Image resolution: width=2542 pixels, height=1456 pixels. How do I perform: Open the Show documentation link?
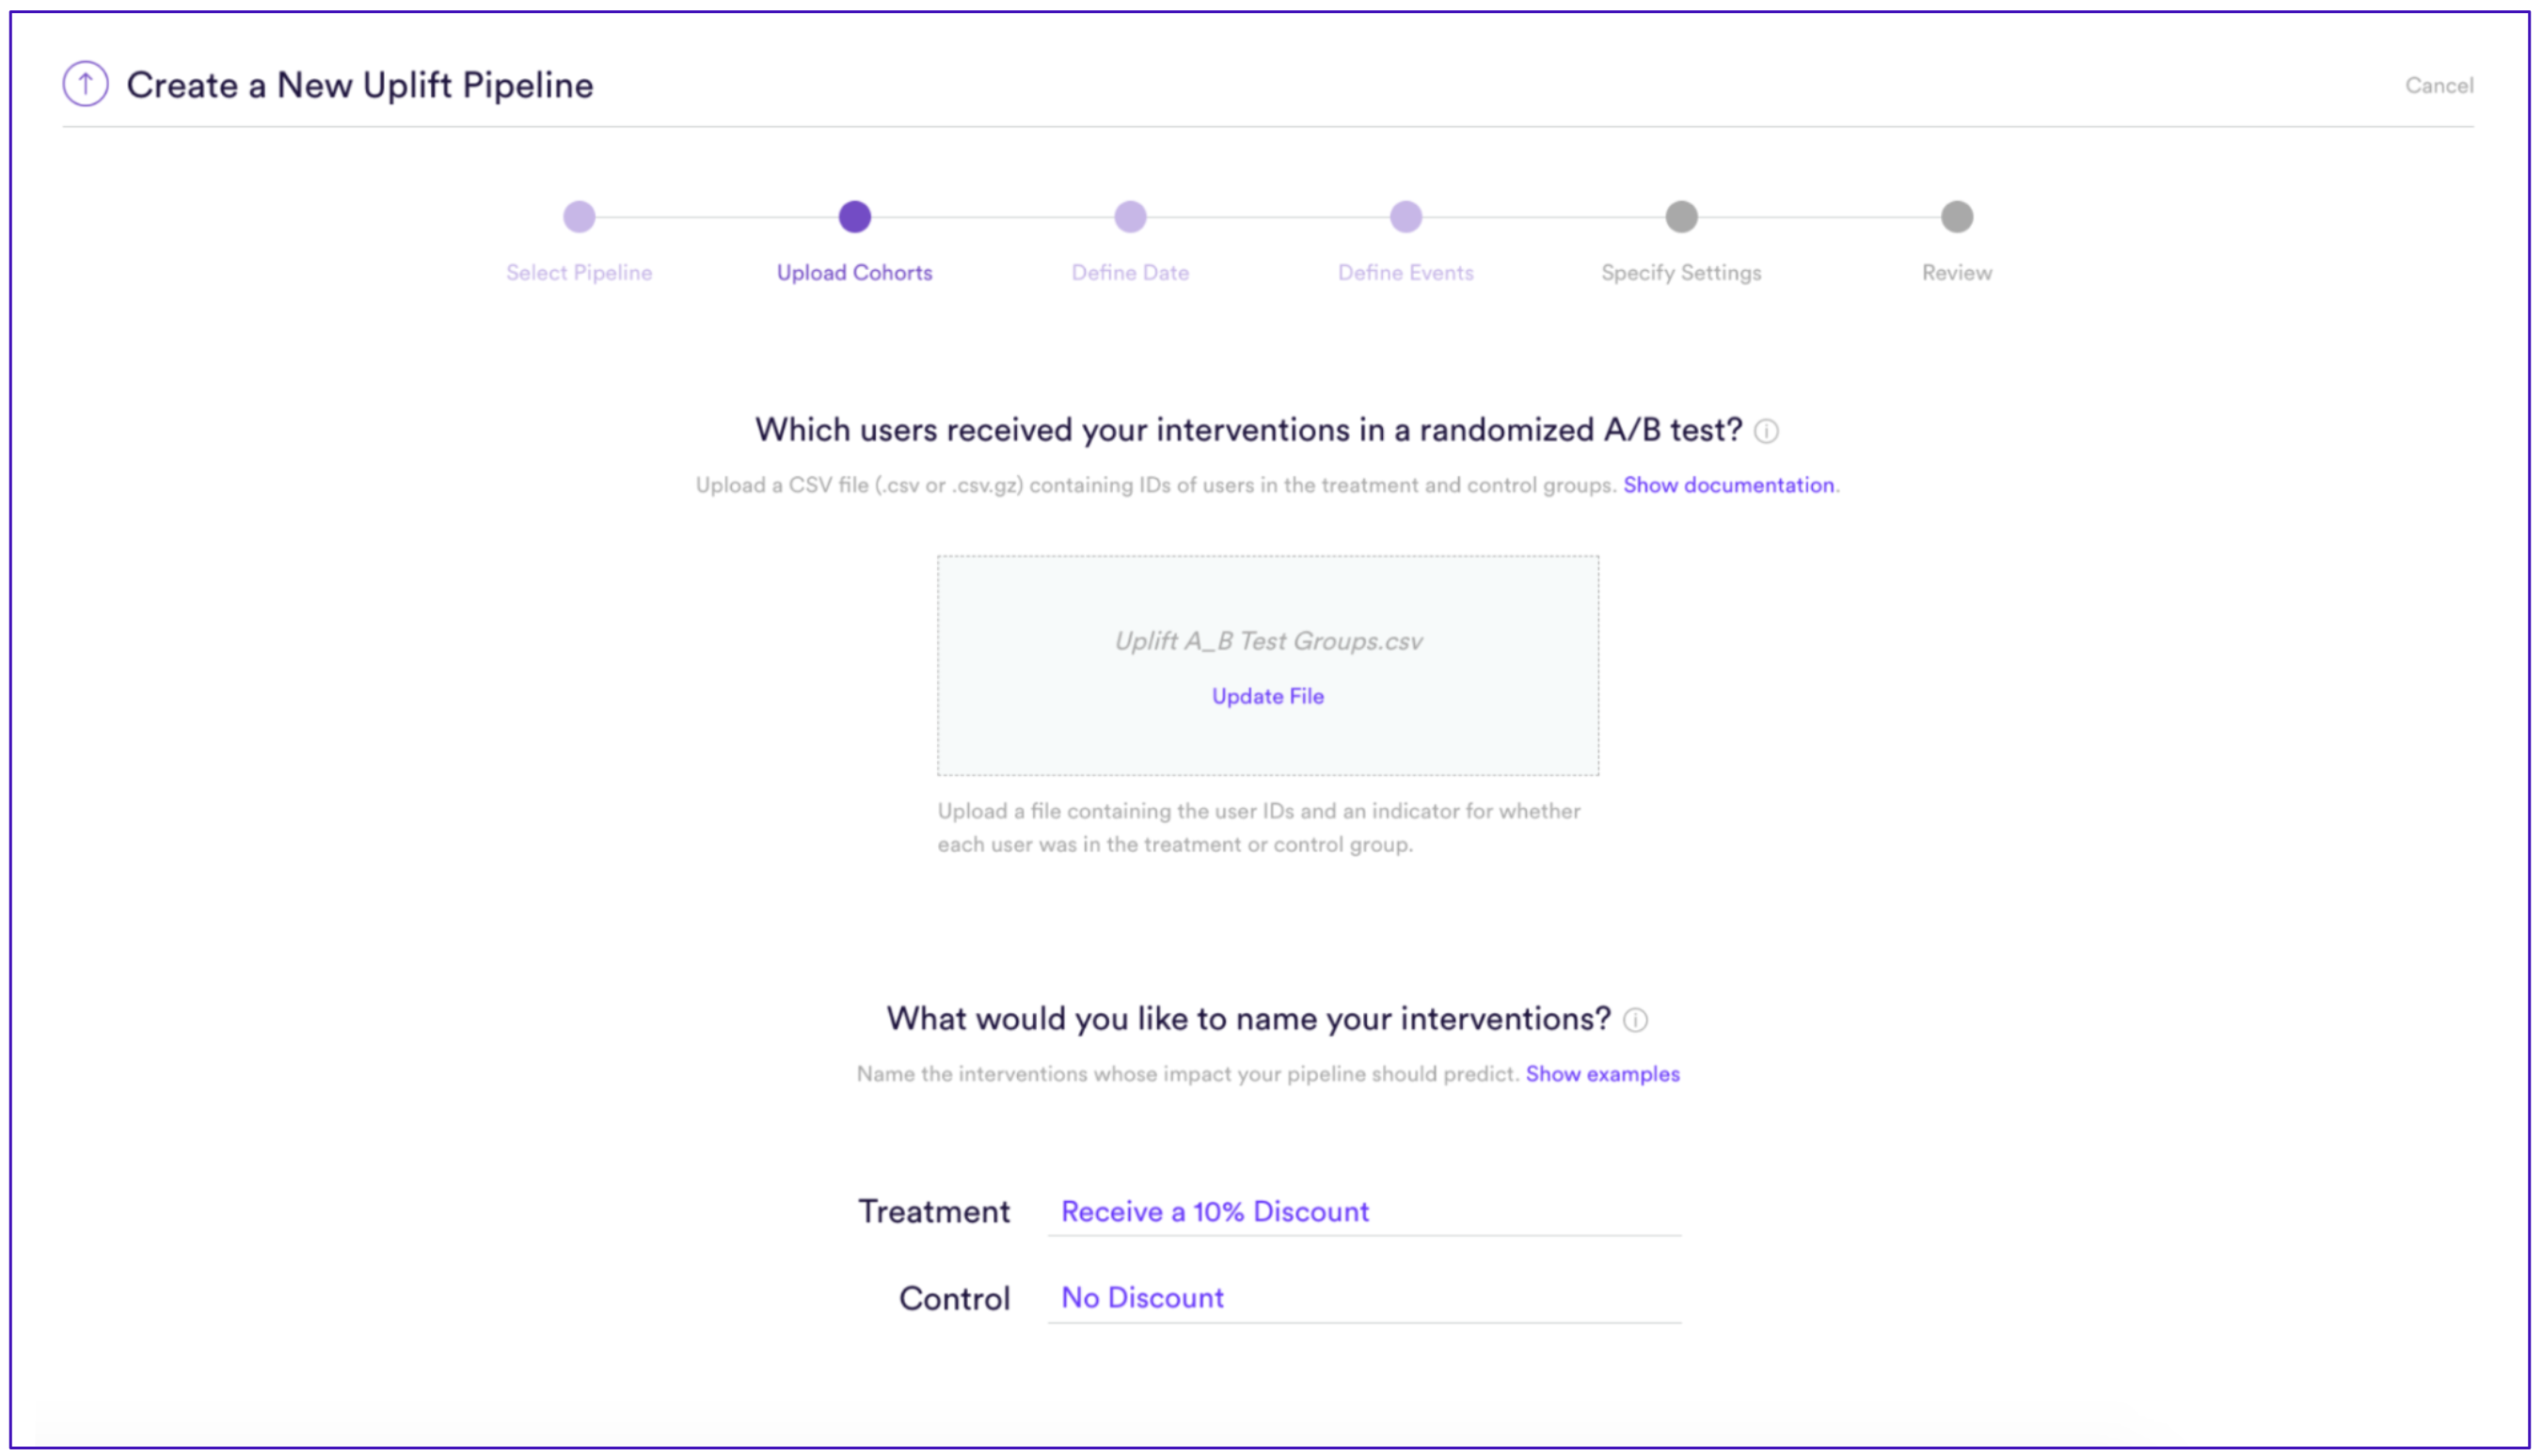tap(1729, 485)
